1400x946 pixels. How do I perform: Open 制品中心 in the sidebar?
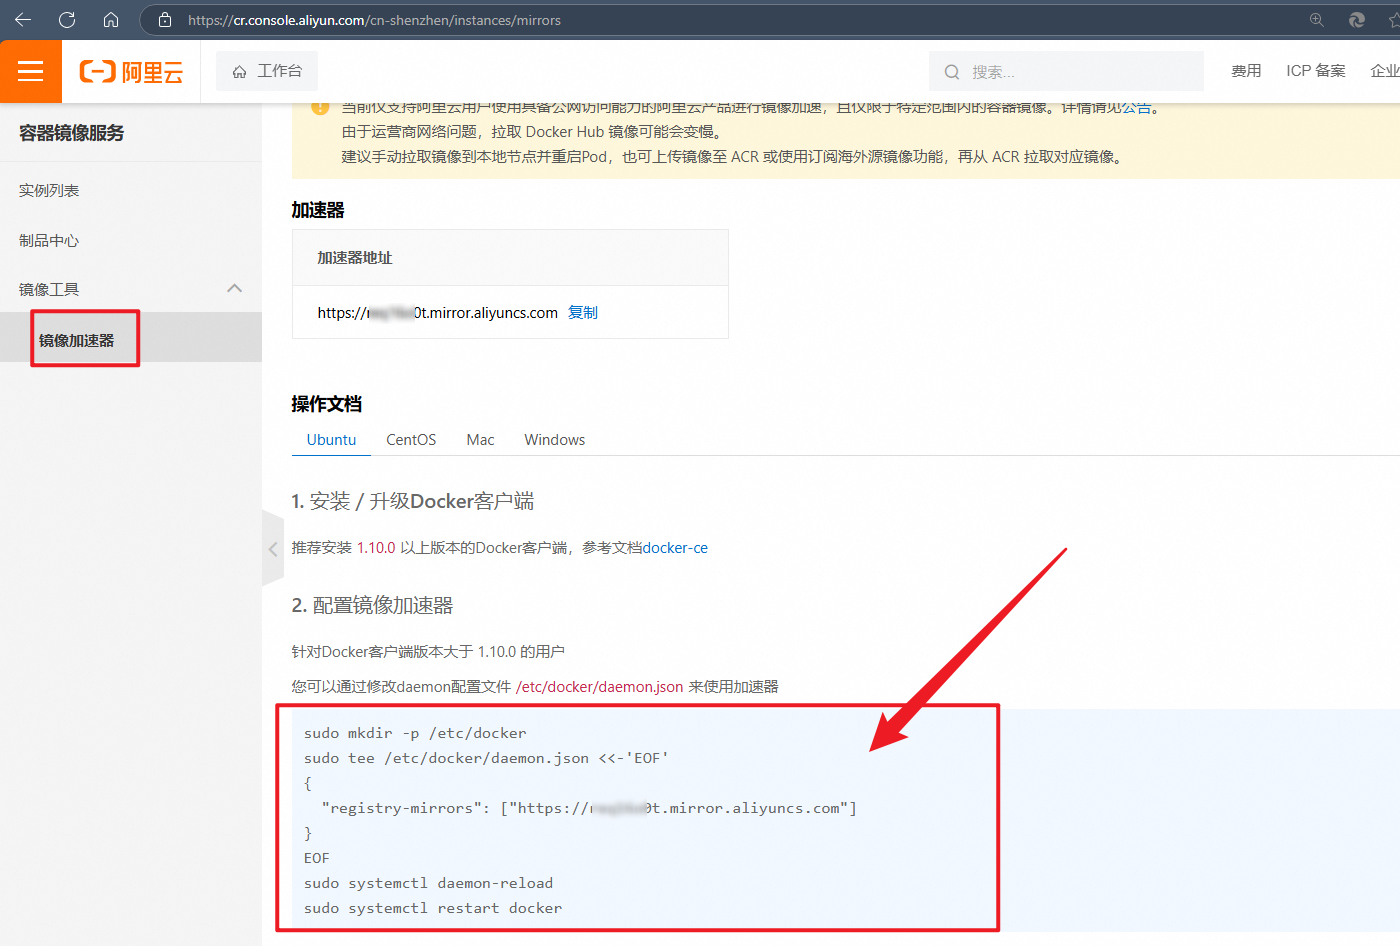[x=49, y=241]
